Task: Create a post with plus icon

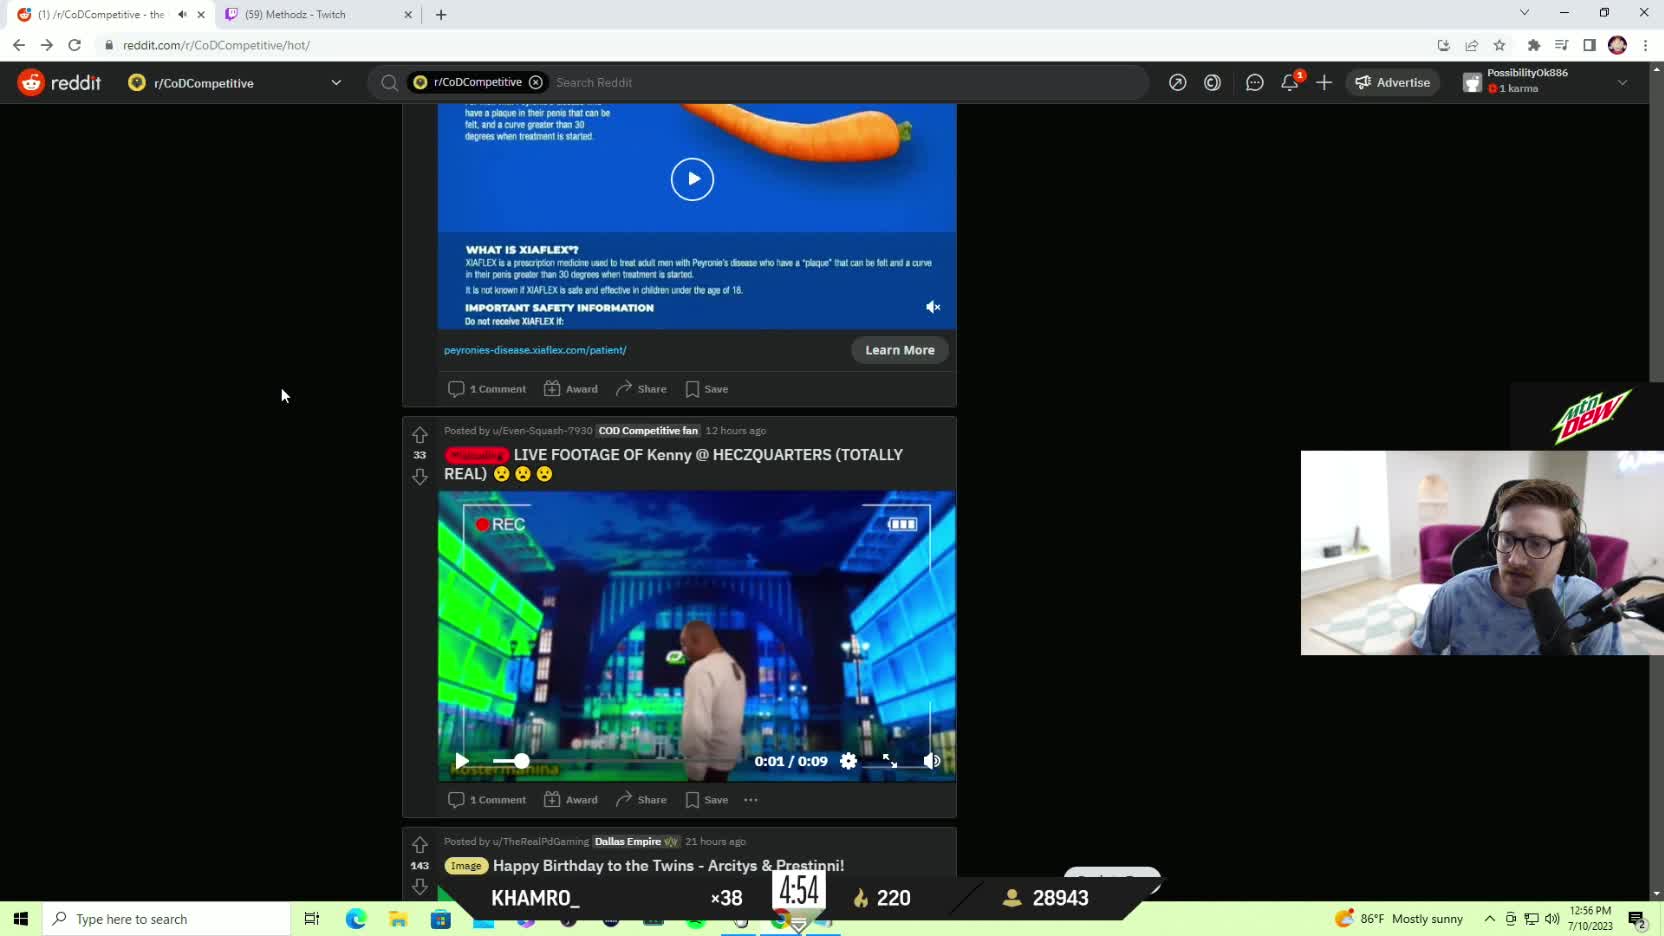Action: click(1324, 83)
